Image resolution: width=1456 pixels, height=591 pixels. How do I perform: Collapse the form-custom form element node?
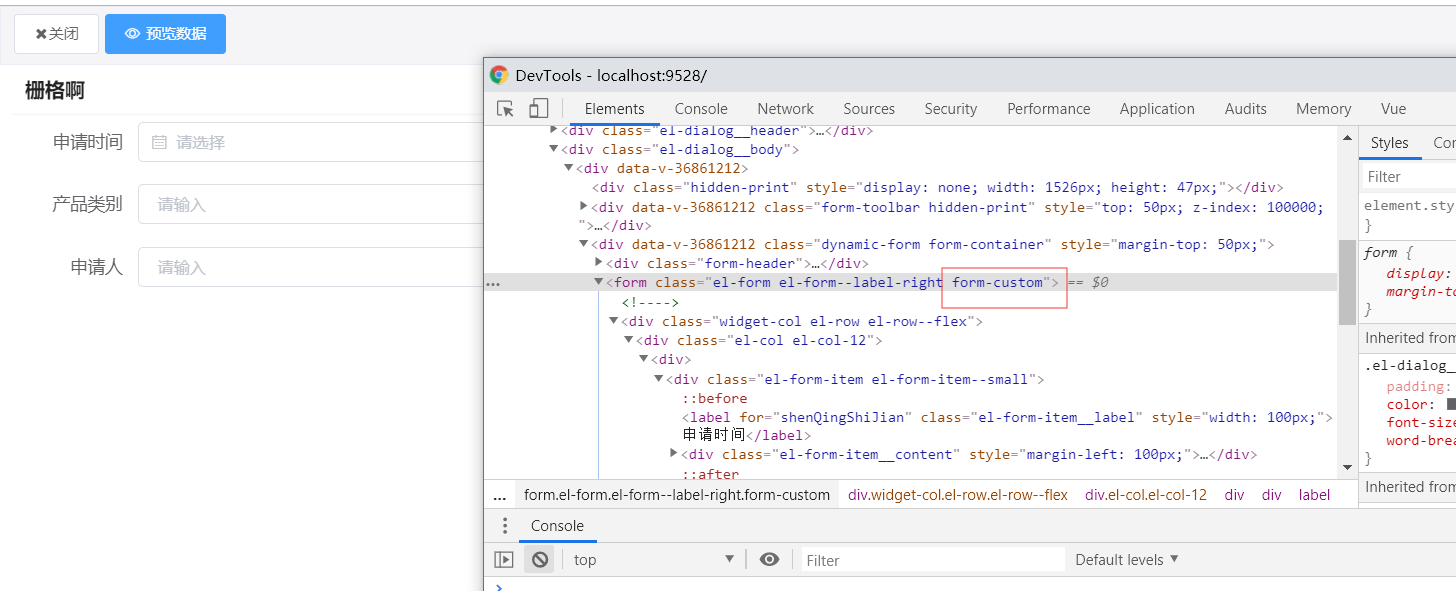tap(599, 283)
